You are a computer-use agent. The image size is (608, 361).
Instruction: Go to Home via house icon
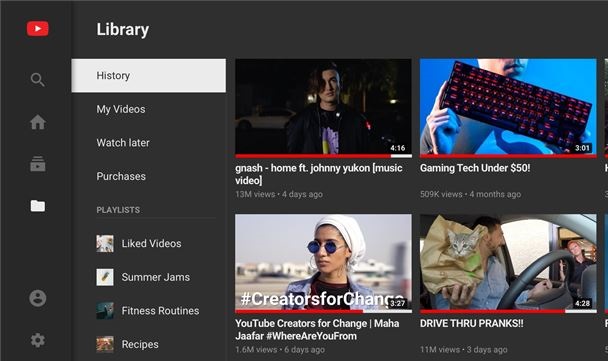(x=38, y=122)
